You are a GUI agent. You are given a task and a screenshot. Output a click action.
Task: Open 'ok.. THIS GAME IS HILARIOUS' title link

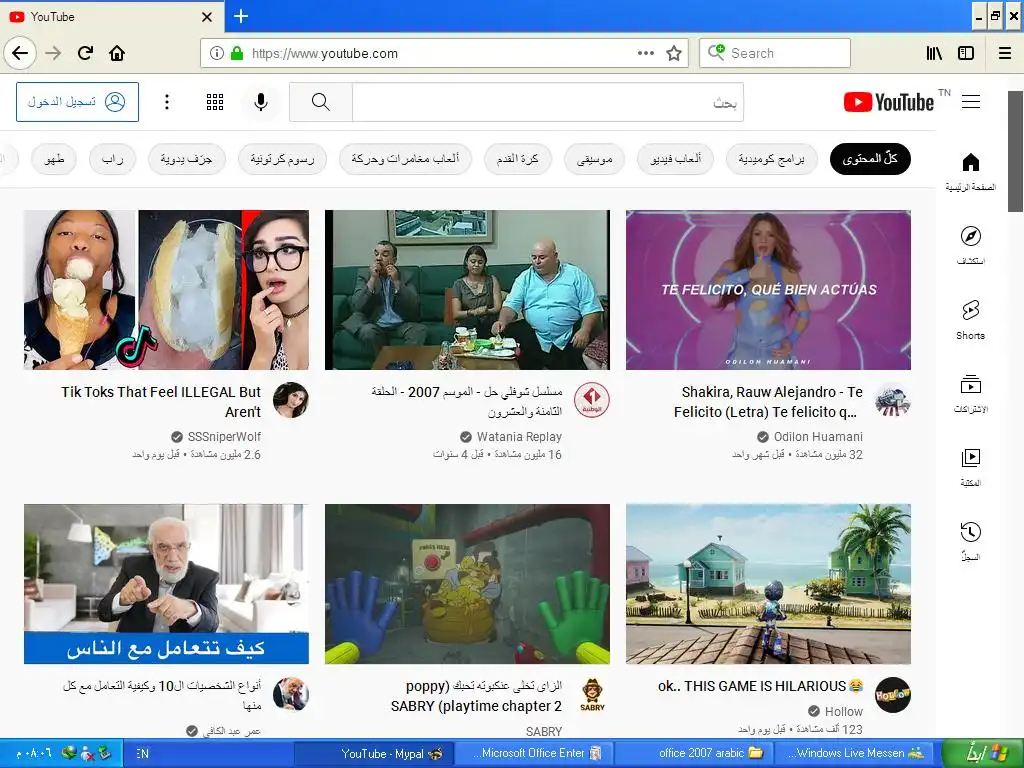tap(761, 686)
